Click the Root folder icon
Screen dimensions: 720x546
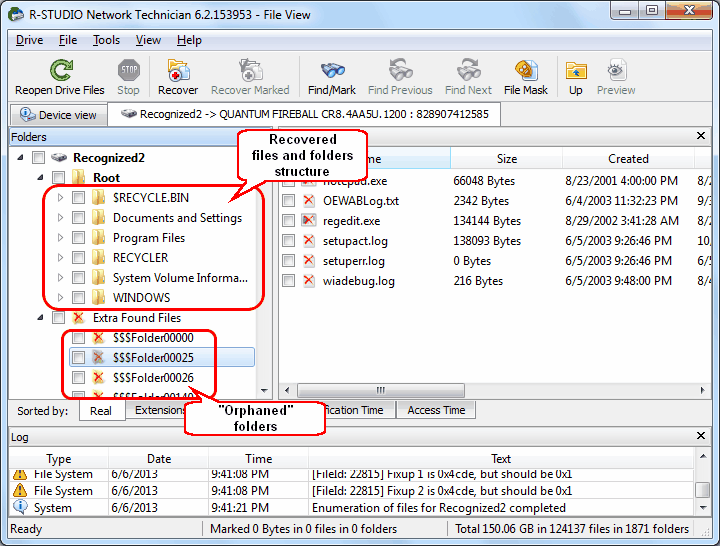pos(79,177)
